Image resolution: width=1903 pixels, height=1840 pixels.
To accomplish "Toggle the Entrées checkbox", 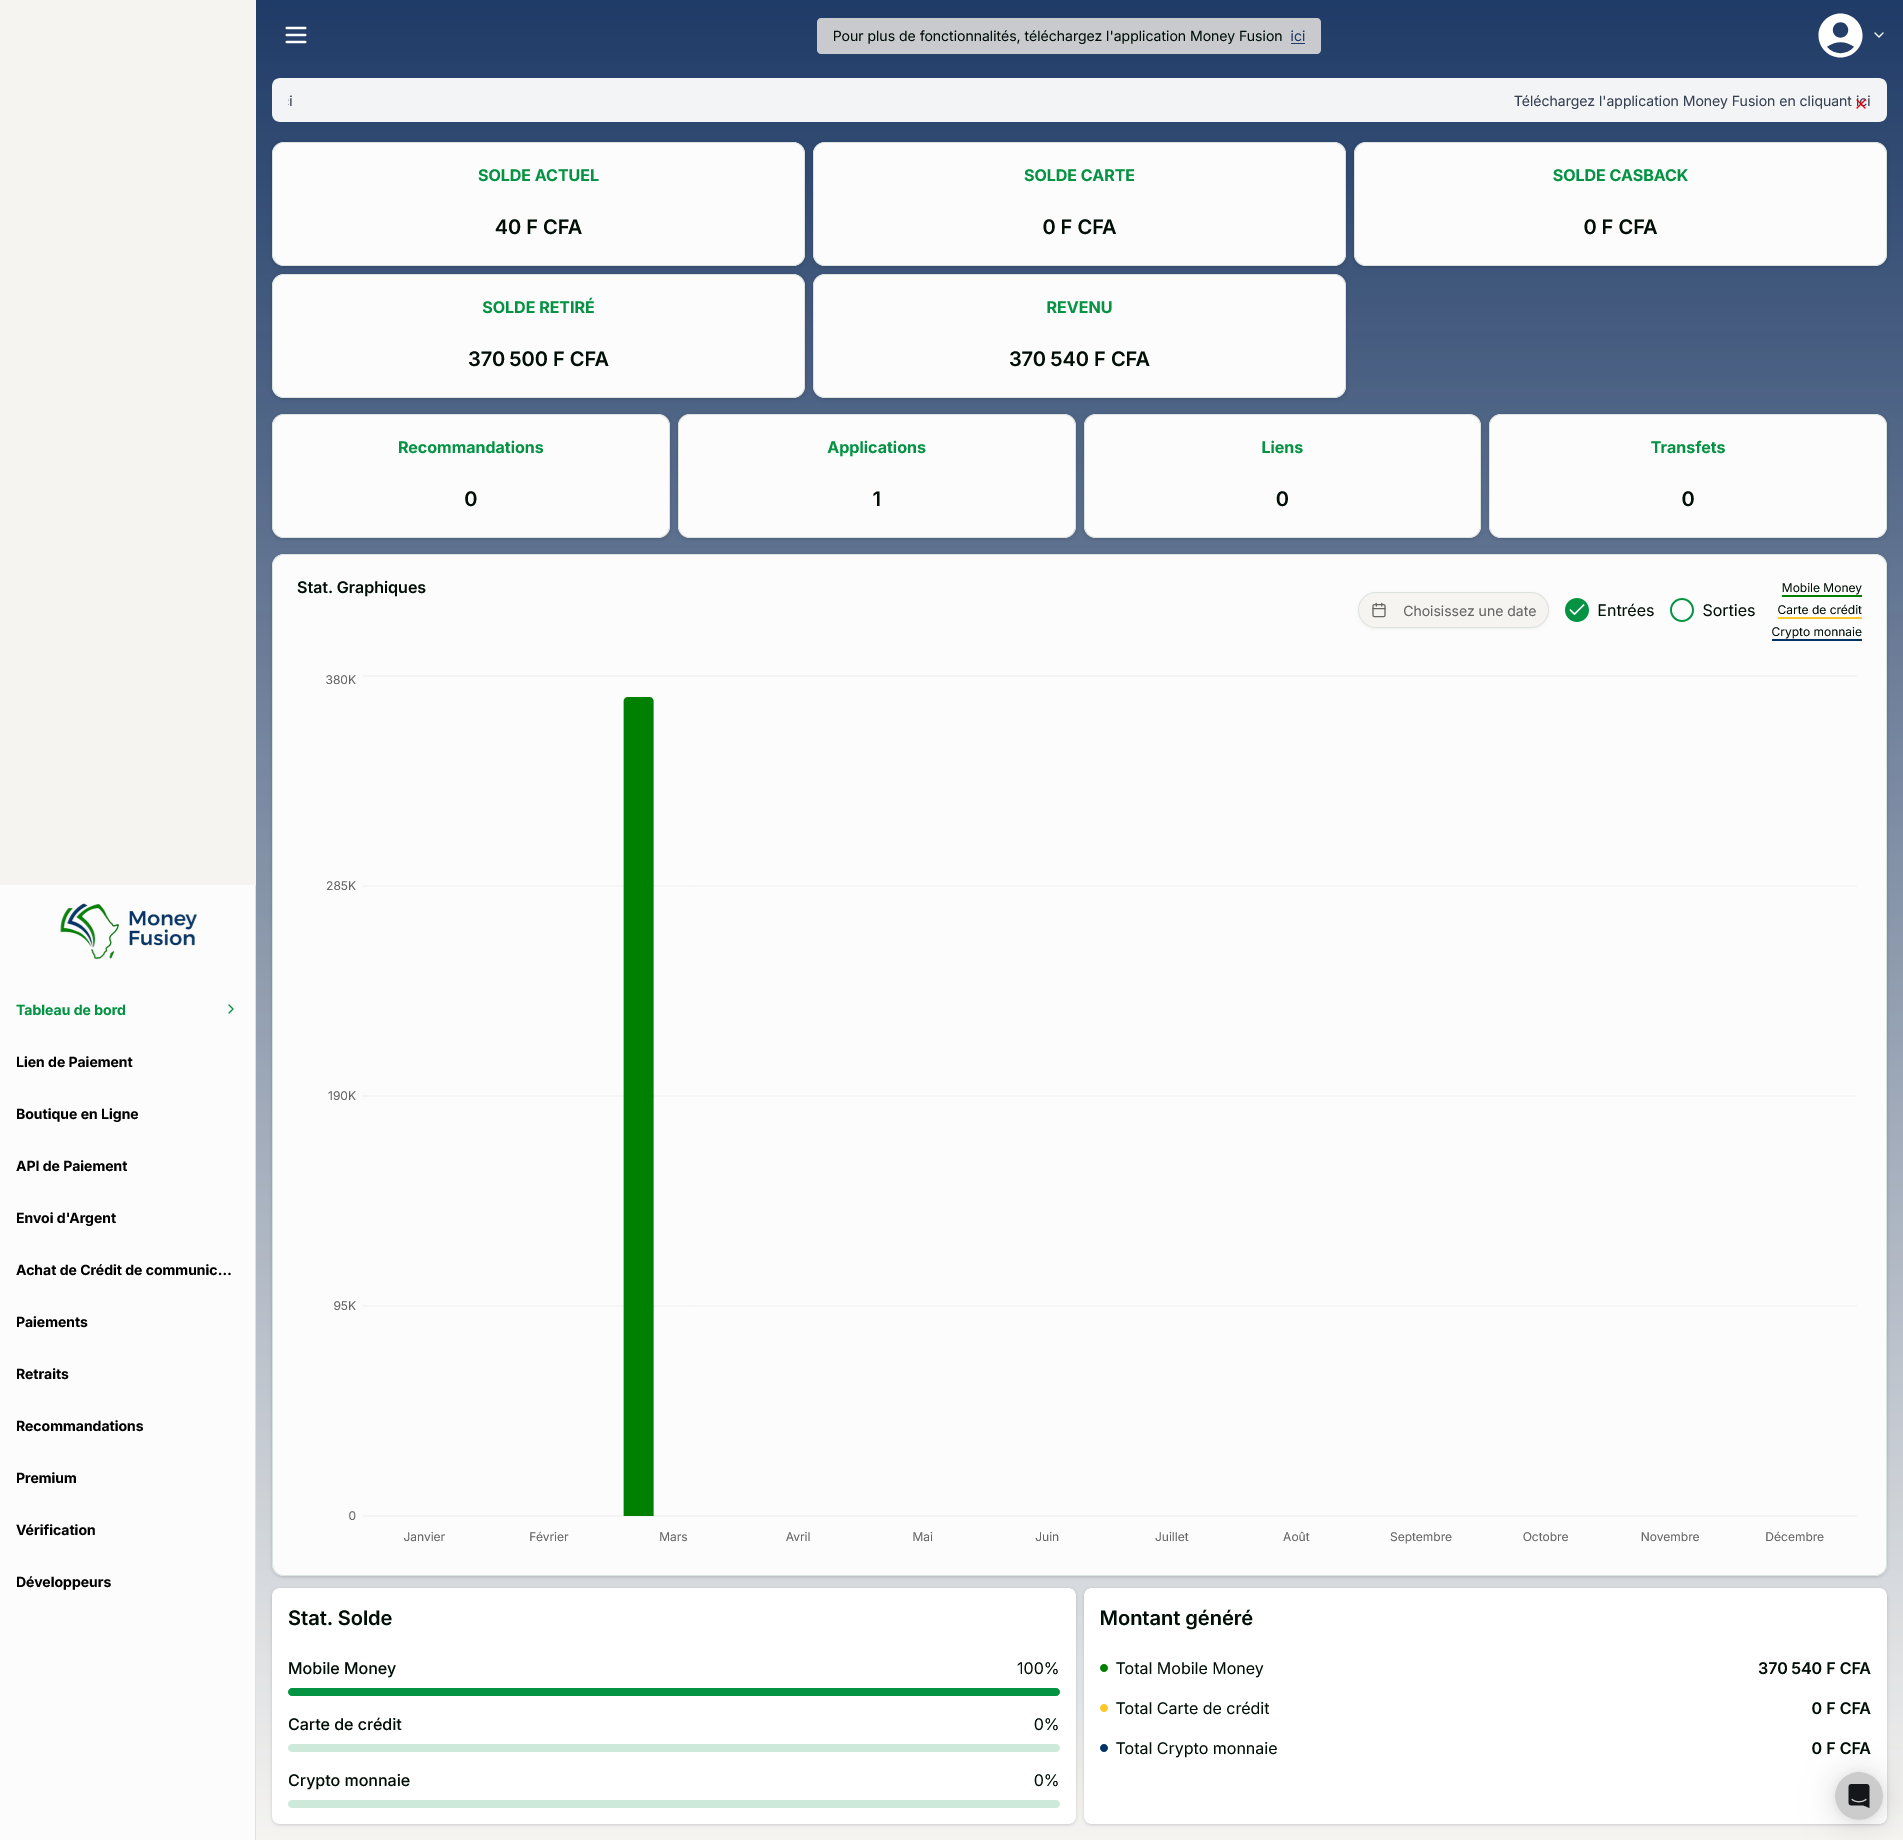I will tap(1577, 610).
